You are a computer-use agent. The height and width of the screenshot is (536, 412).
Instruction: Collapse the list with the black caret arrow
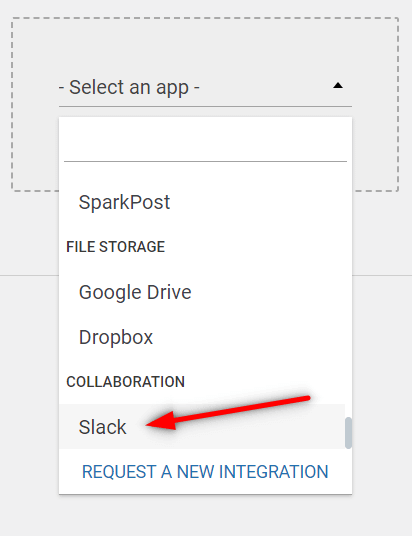(338, 85)
